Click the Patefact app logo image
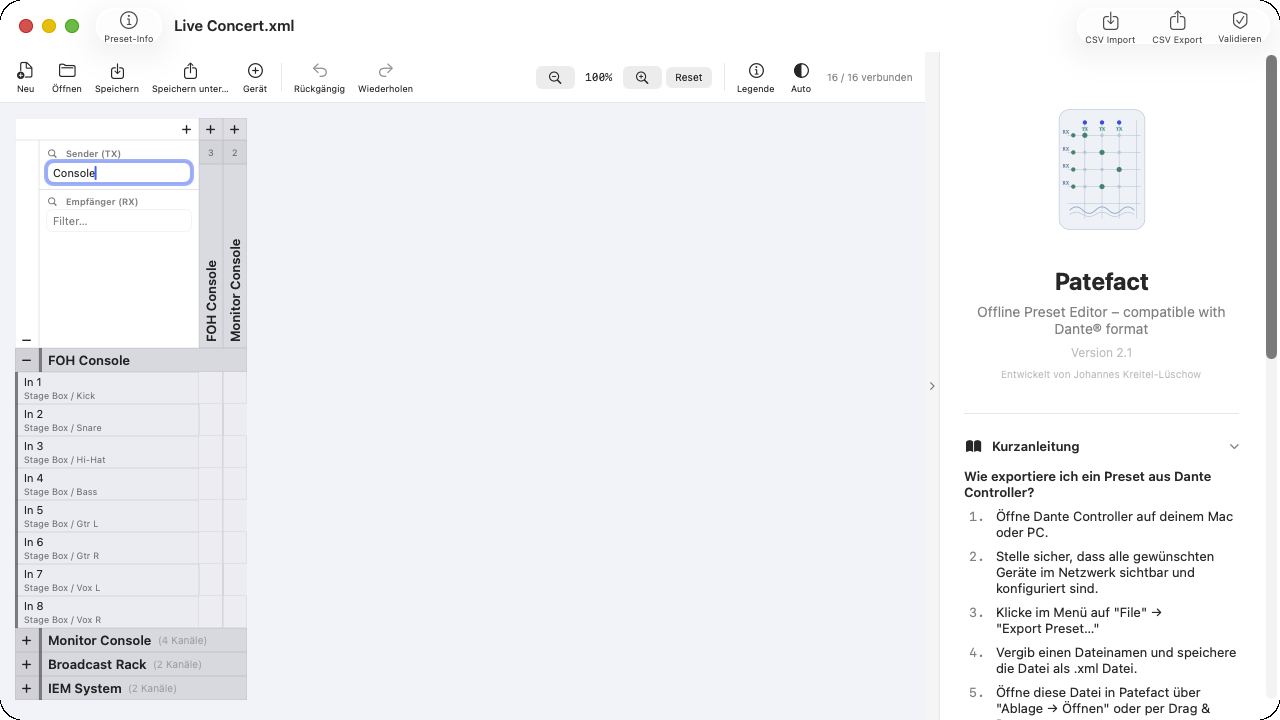The width and height of the screenshot is (1280, 720). click(1102, 169)
